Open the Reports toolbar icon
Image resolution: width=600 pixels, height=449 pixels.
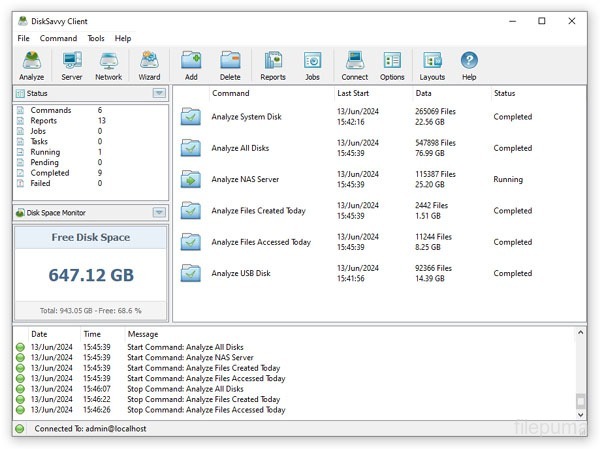click(273, 66)
